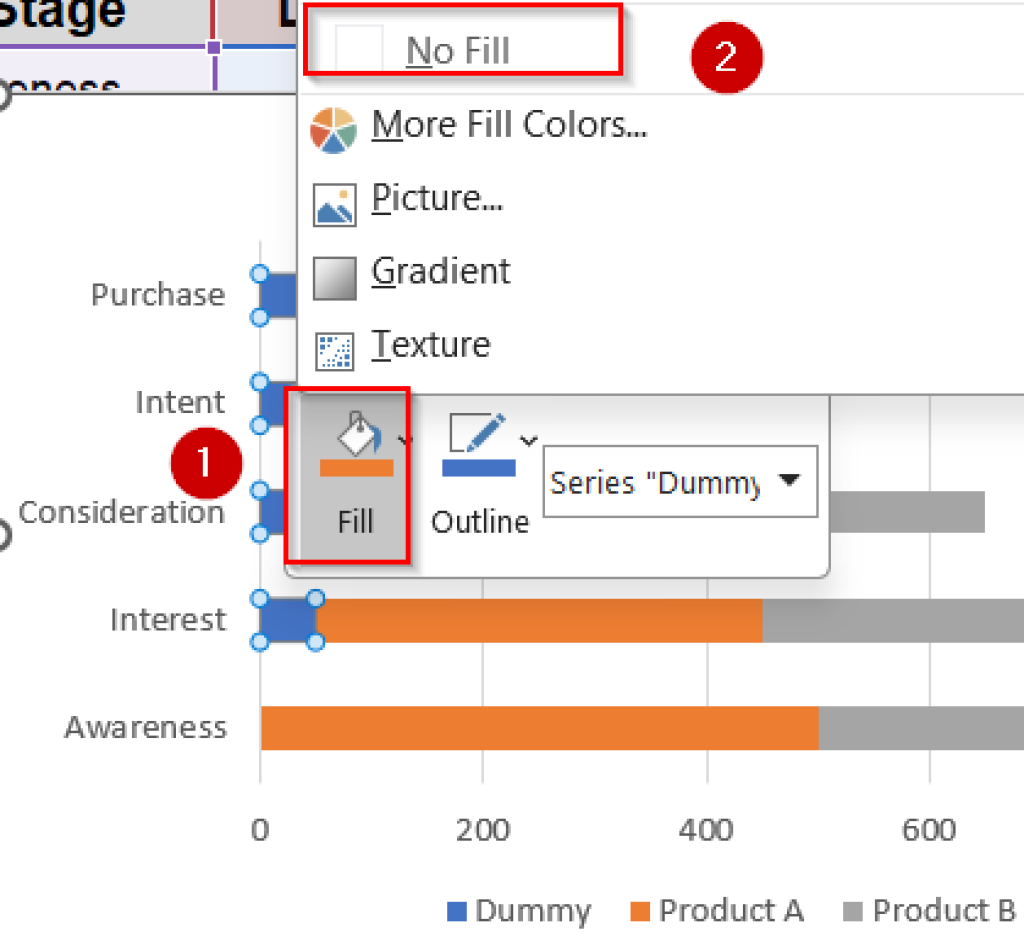The image size is (1024, 936).
Task: Choose the Picture menu entry
Action: 437,198
